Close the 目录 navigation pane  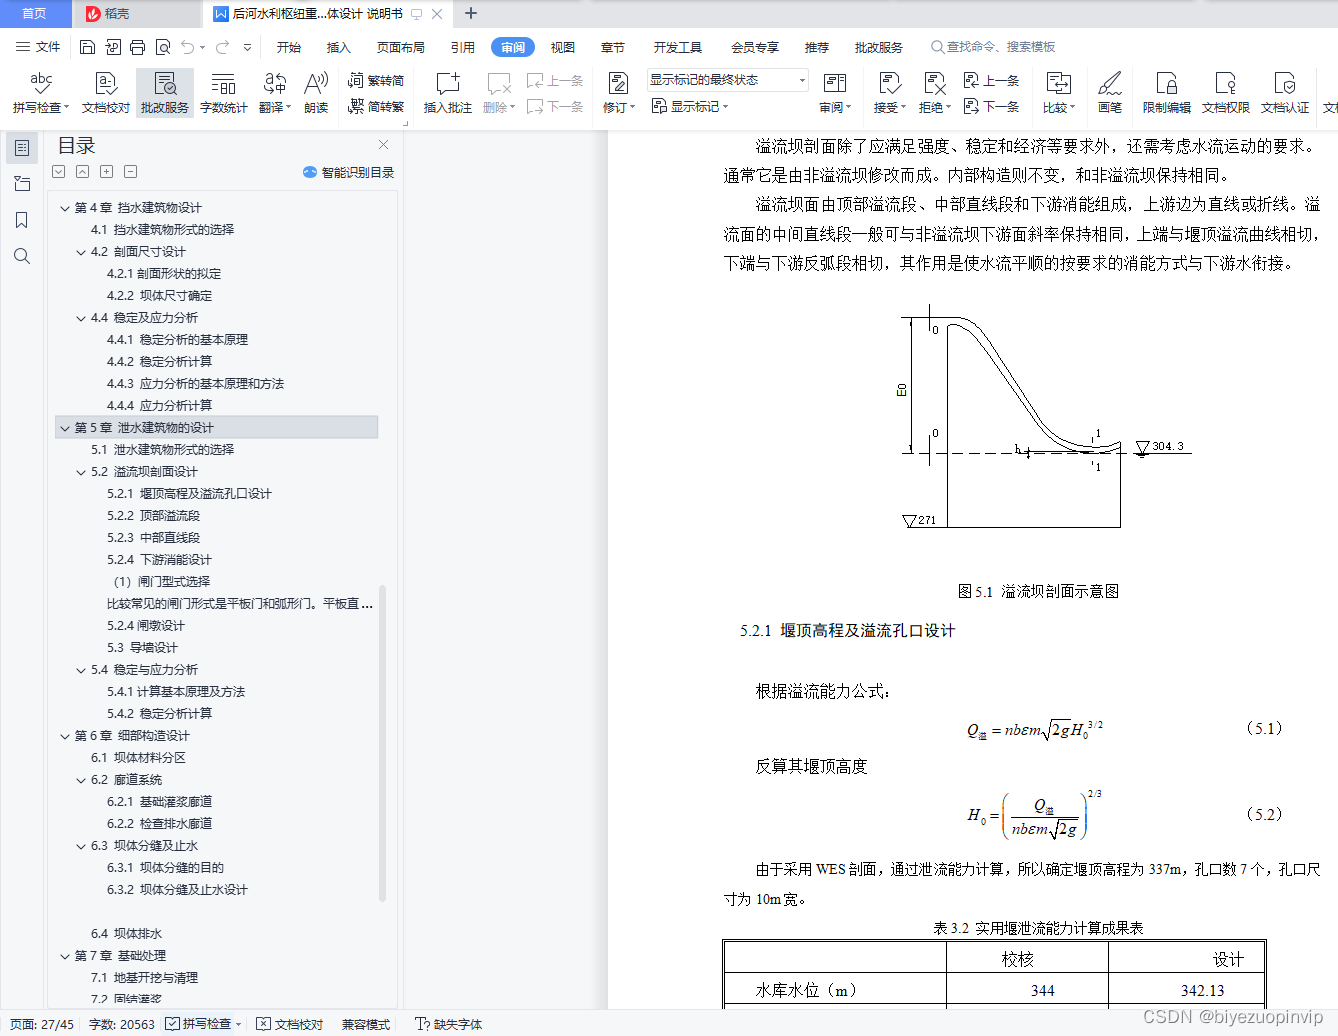point(383,145)
